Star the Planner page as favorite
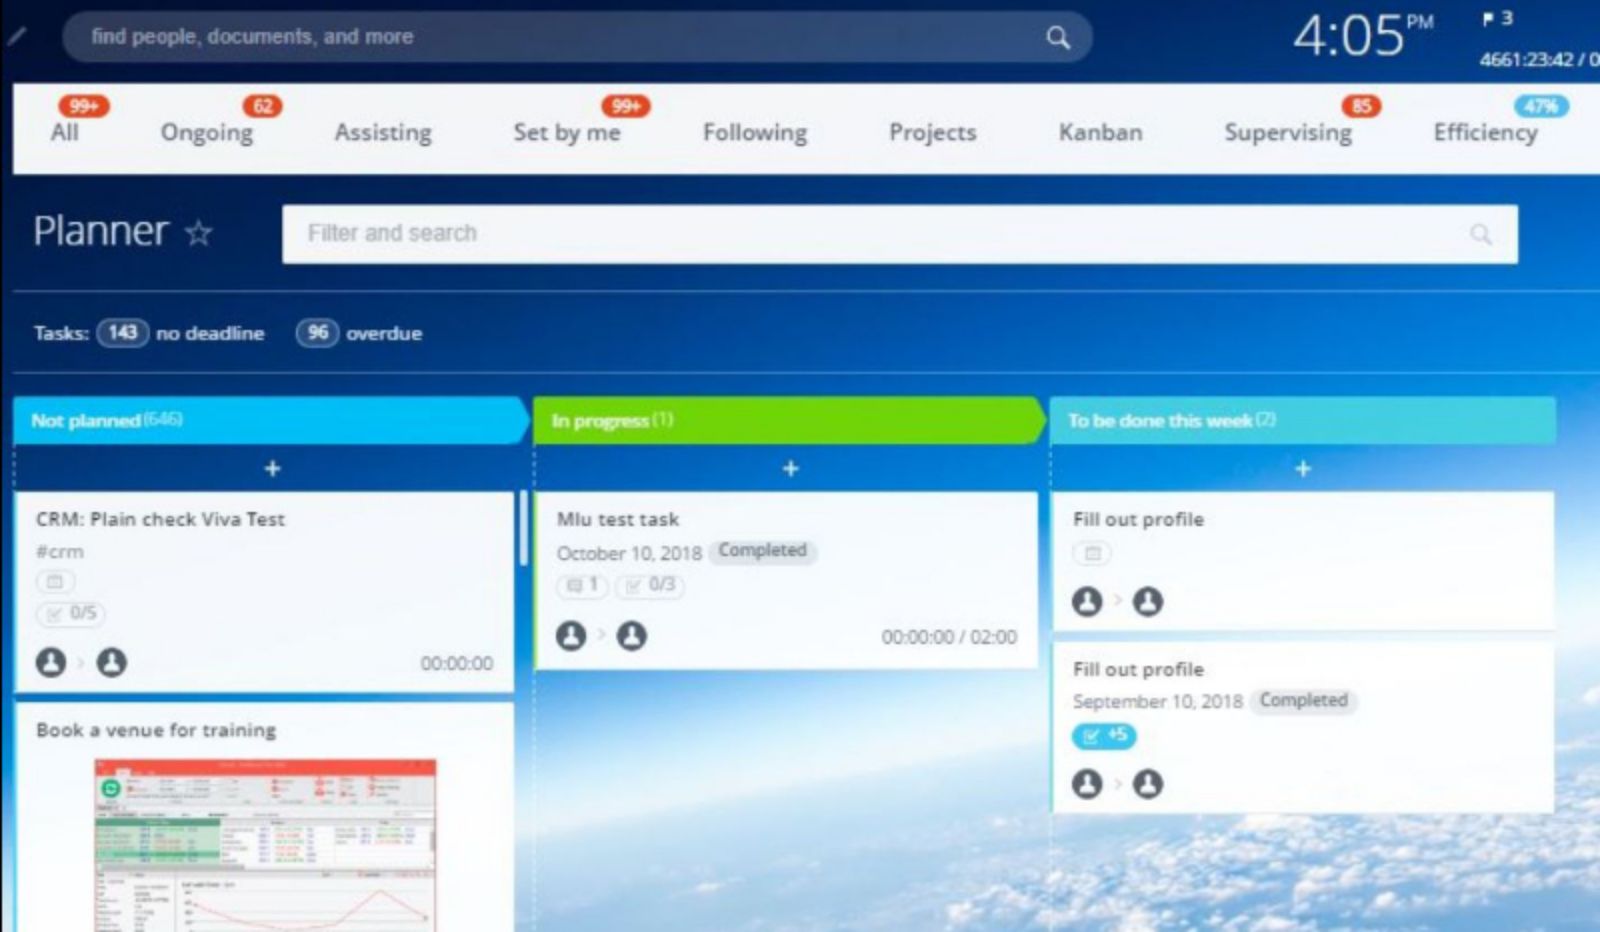1600x932 pixels. (x=199, y=233)
